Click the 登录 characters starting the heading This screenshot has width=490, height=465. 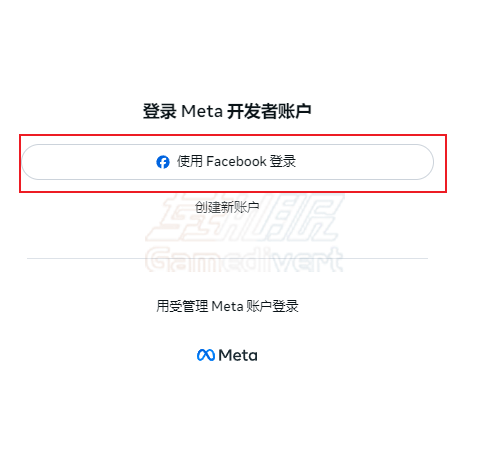[x=160, y=111]
